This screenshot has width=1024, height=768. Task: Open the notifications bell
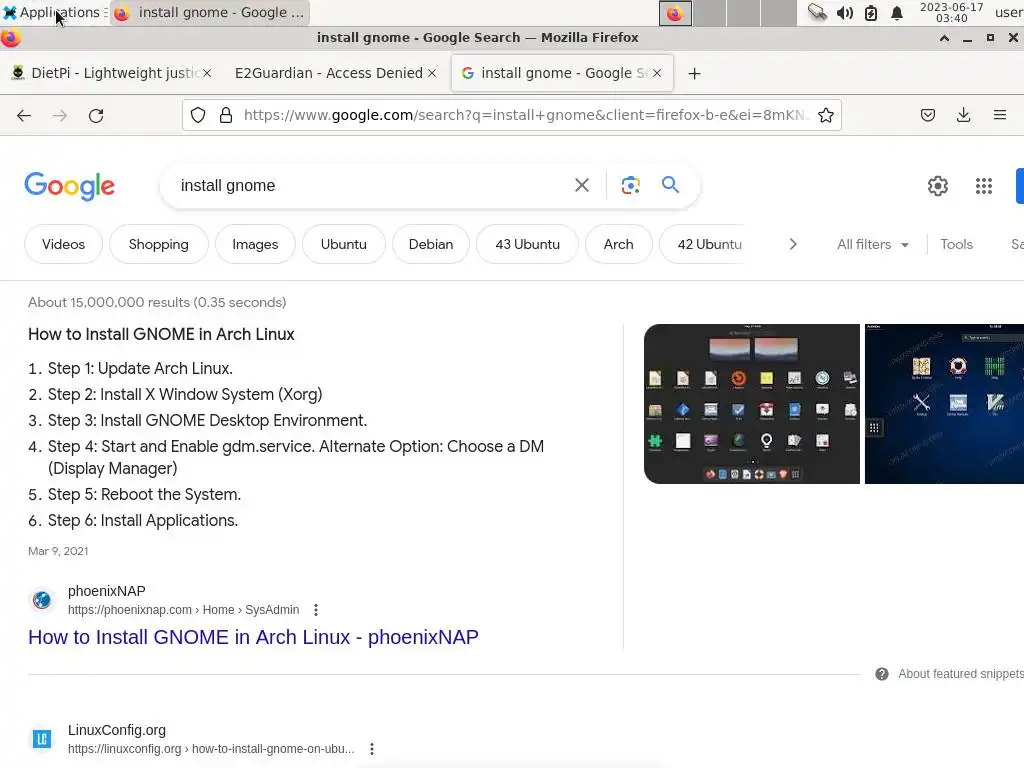(897, 13)
